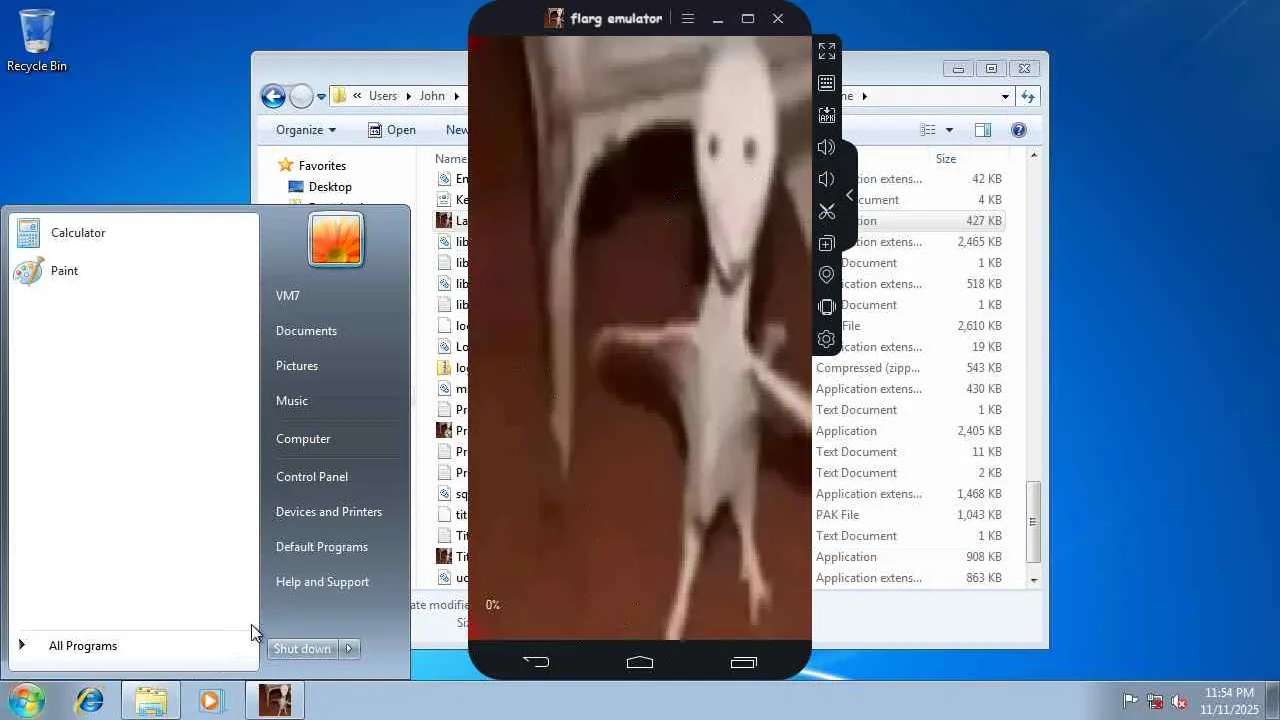The height and width of the screenshot is (720, 1280).
Task: Click the Windows Start orb
Action: [x=26, y=700]
